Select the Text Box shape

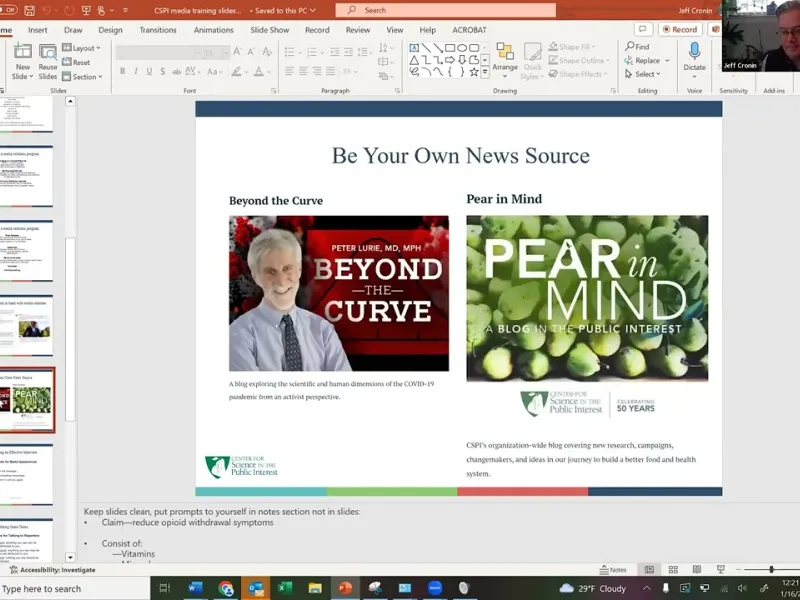(x=414, y=48)
